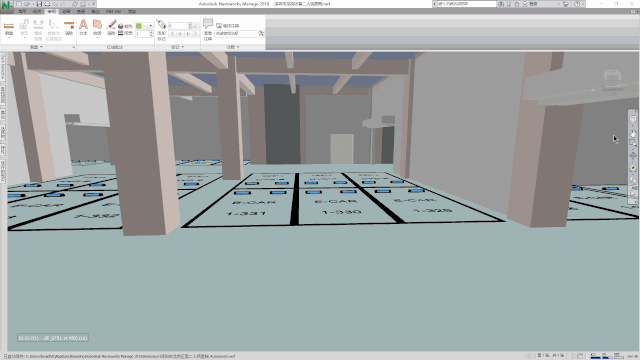Click the Open file icon in quick access toolbar

tap(27, 4)
